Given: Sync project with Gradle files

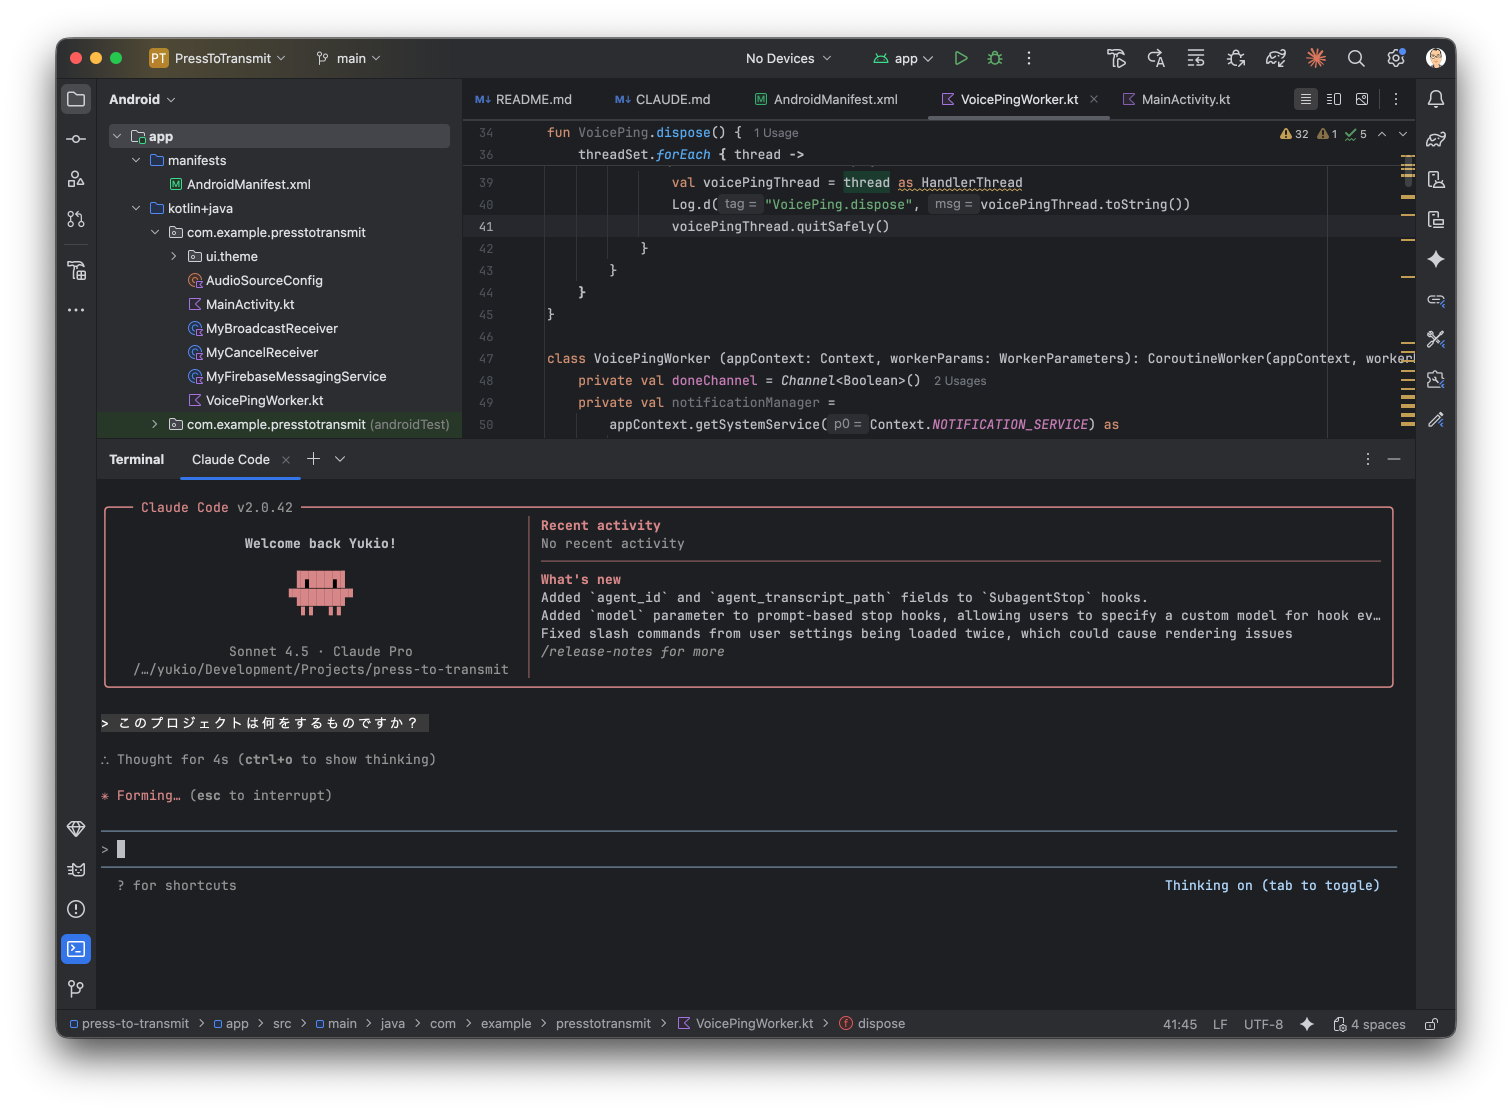Looking at the screenshot, I should tap(1276, 58).
